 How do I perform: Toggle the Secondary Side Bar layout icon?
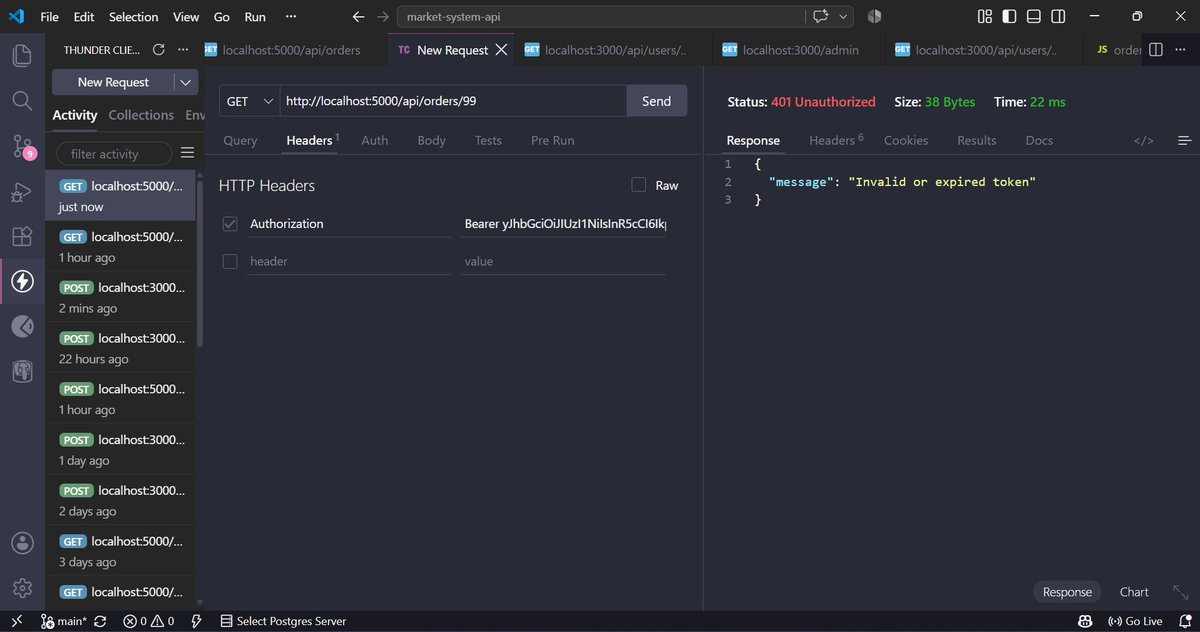tap(1058, 17)
